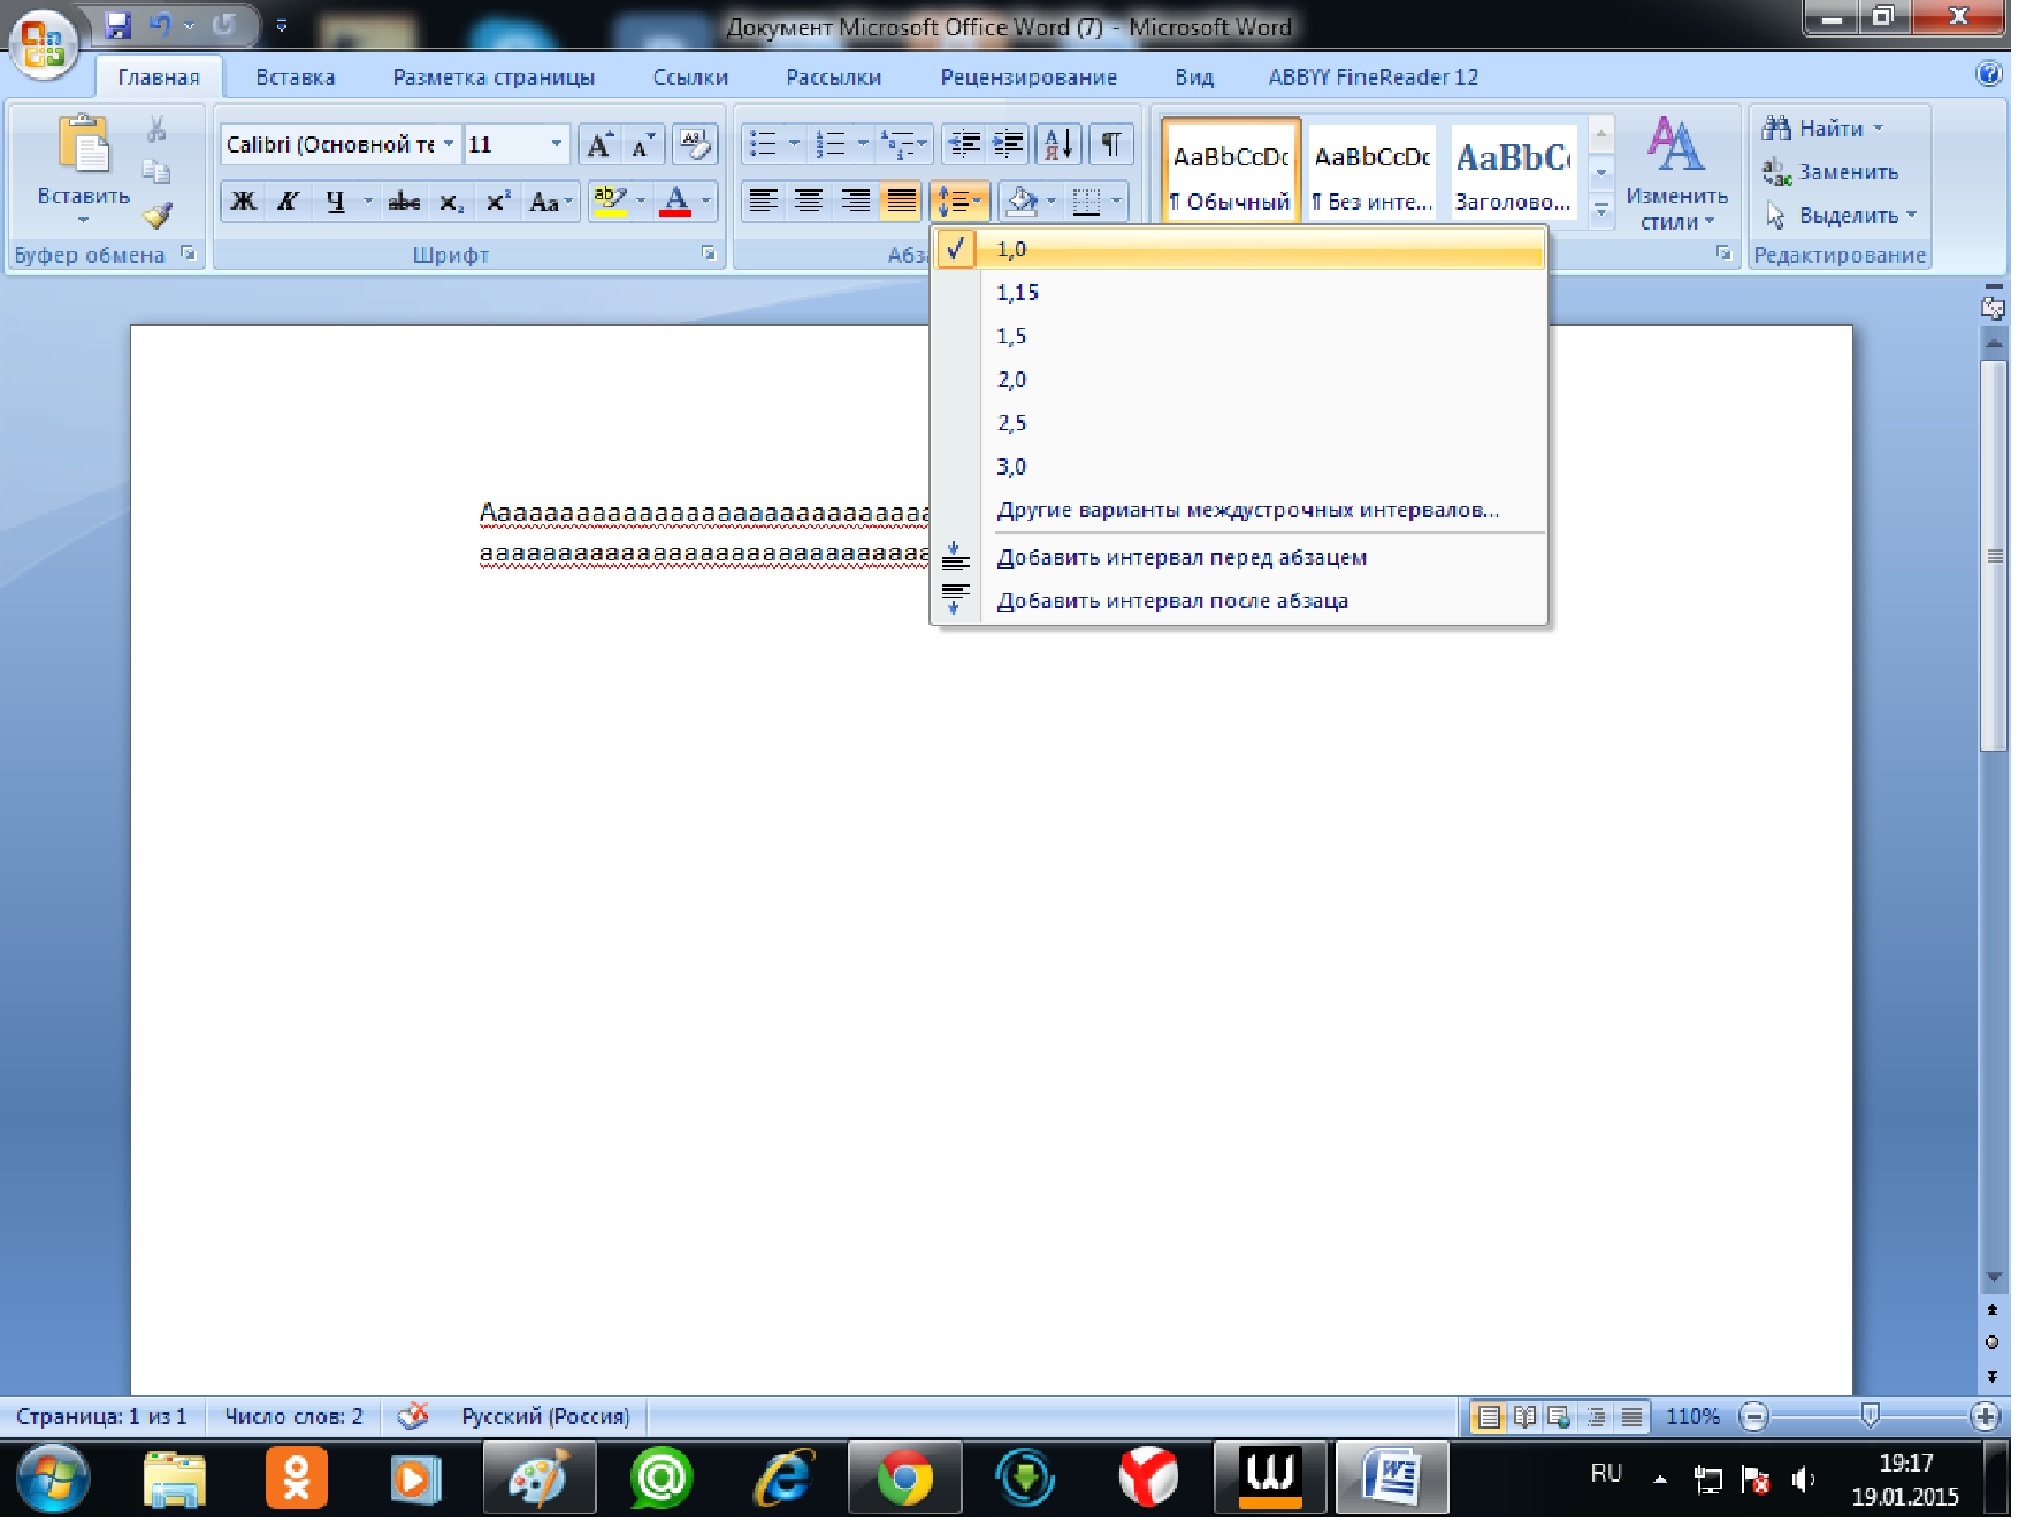
Task: Click the Sort (А-Я) icon
Action: pyautogui.click(x=1059, y=145)
